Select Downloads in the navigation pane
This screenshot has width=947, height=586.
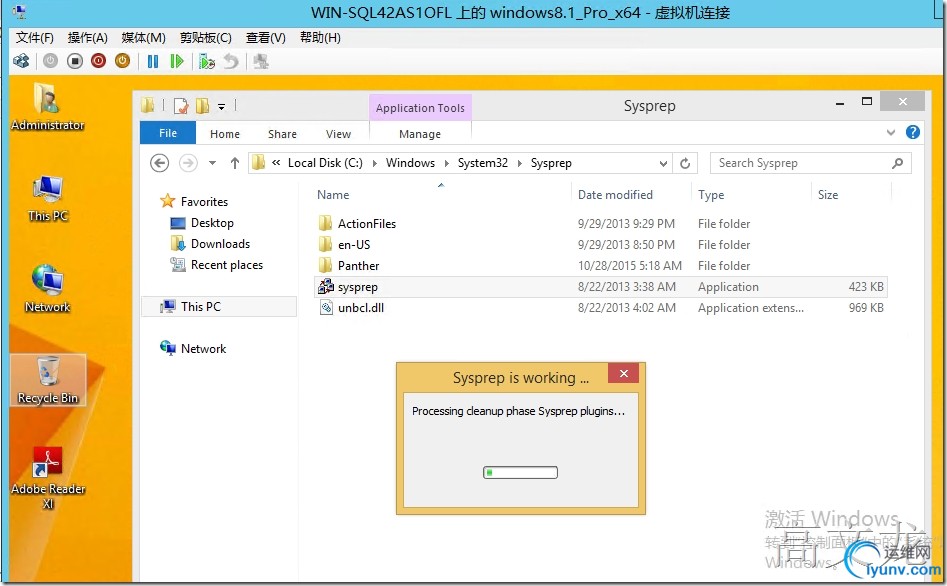(x=210, y=244)
